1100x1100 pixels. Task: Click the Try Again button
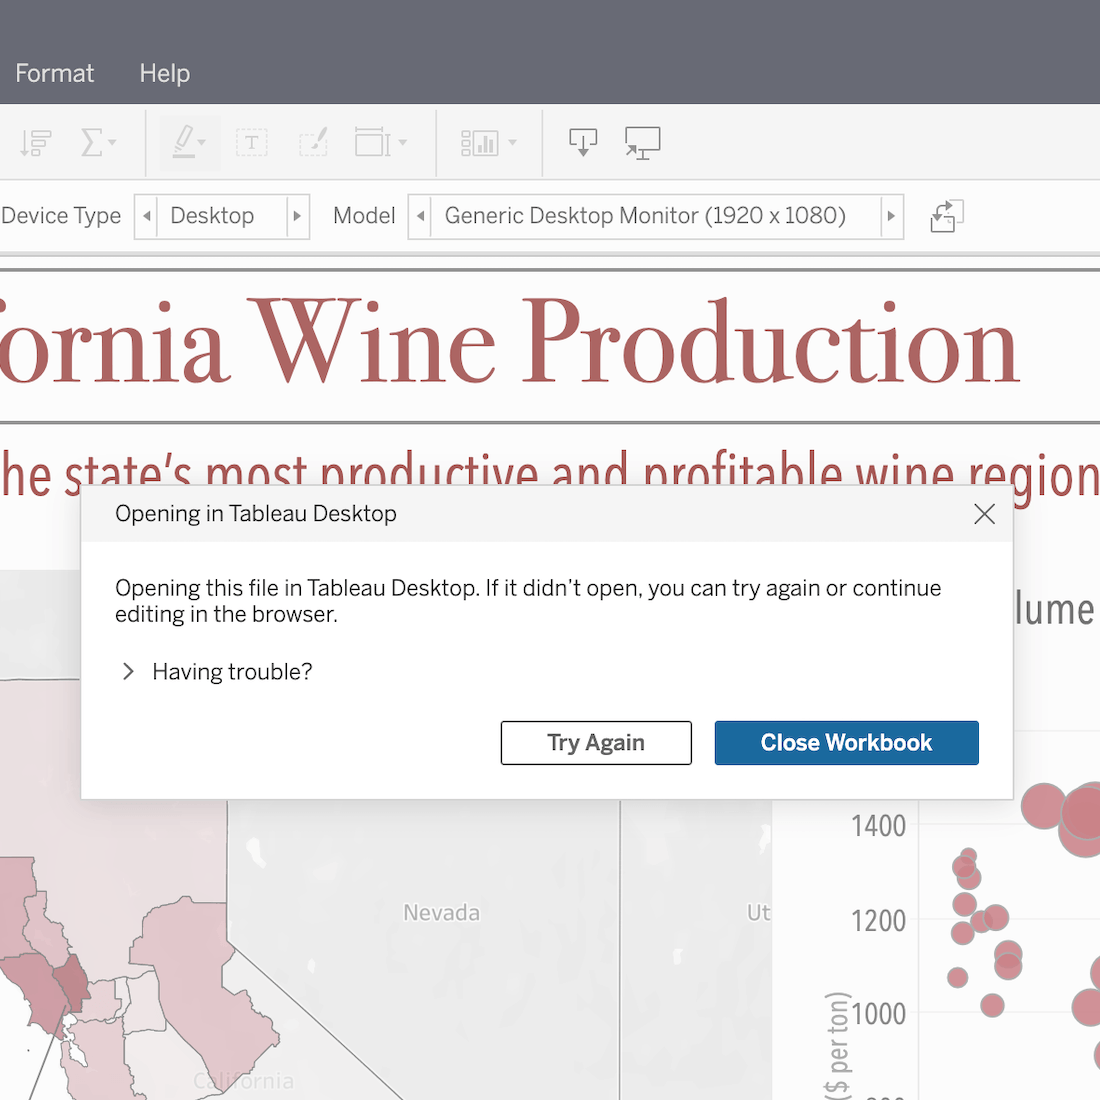tap(596, 743)
